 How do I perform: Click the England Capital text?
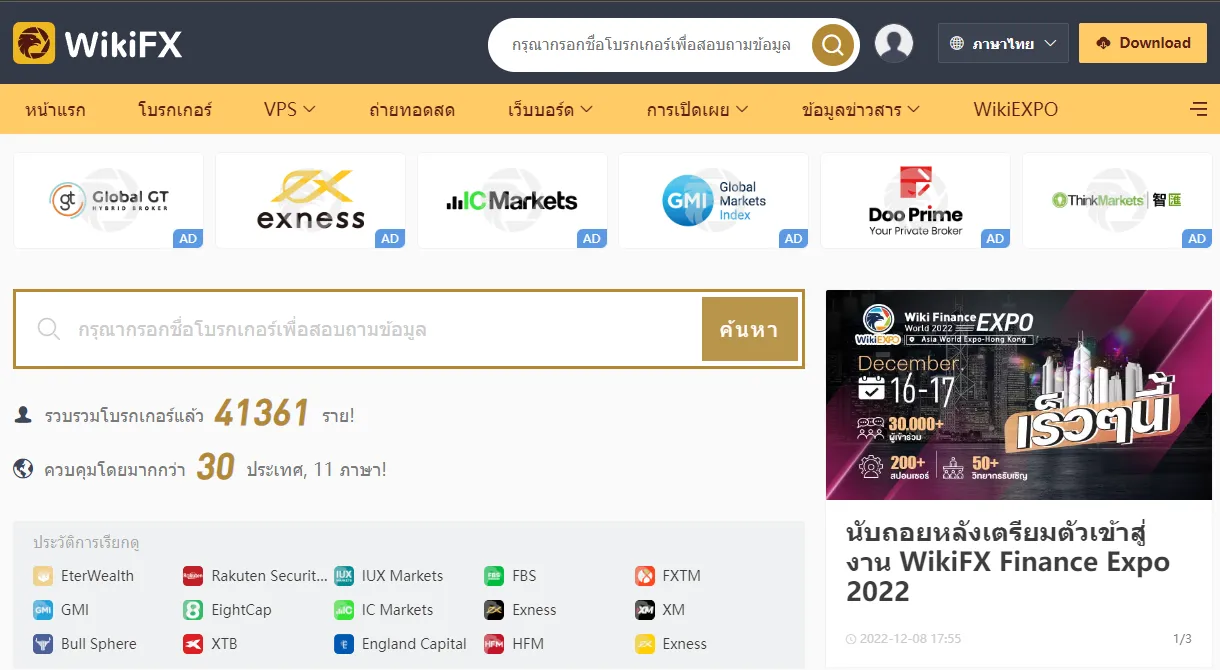(414, 644)
